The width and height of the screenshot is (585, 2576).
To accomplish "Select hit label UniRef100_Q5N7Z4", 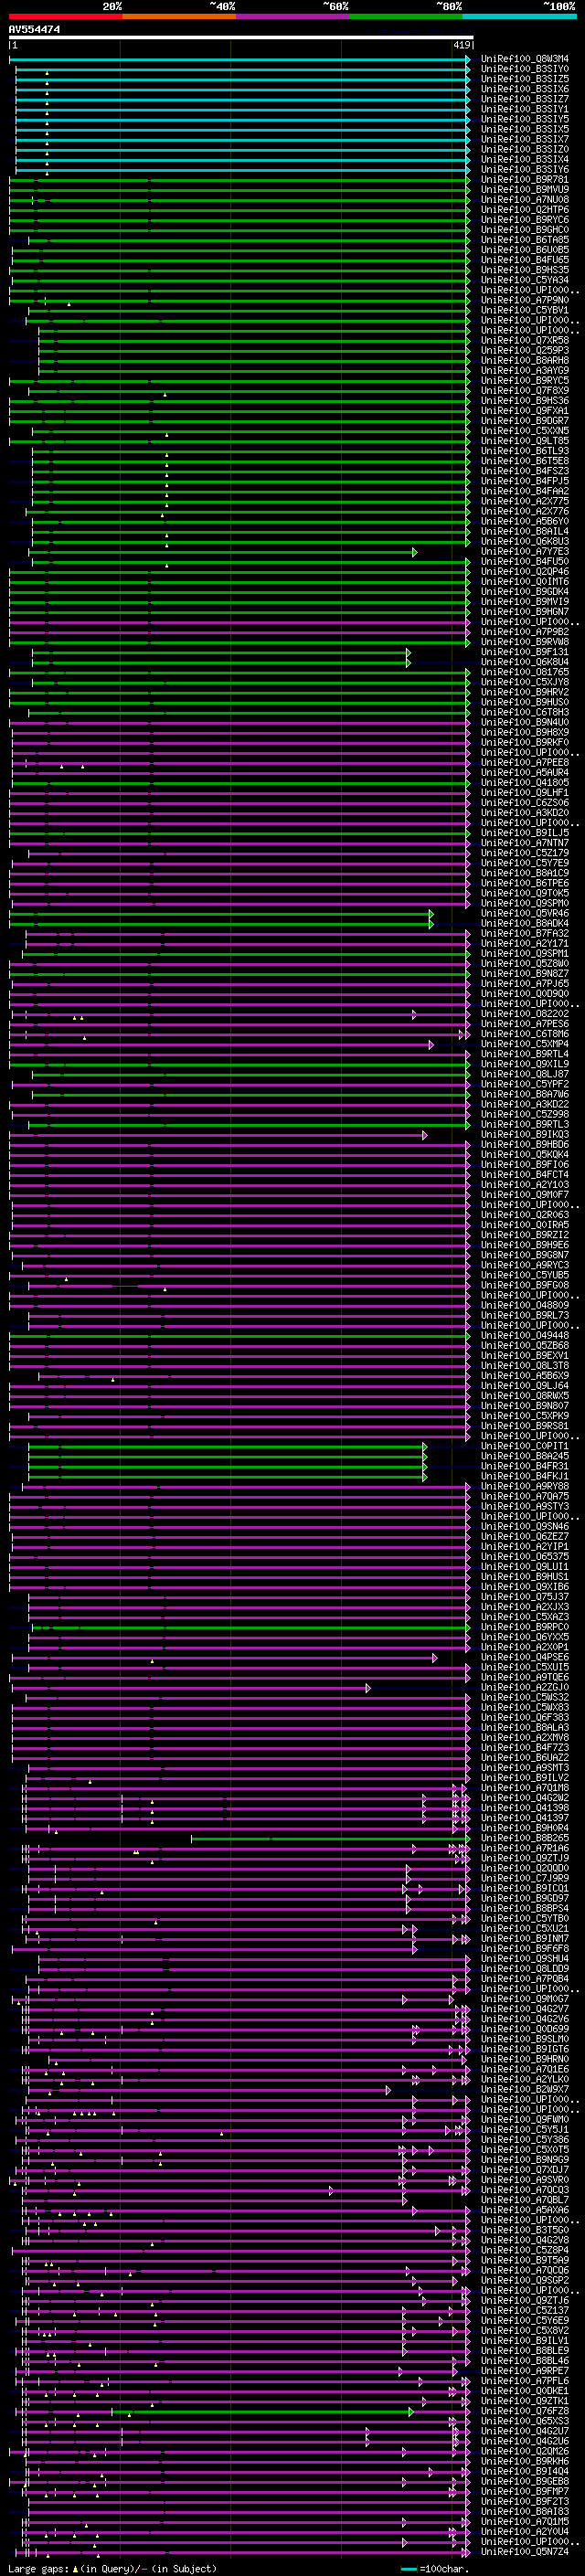I will 525,2552.
